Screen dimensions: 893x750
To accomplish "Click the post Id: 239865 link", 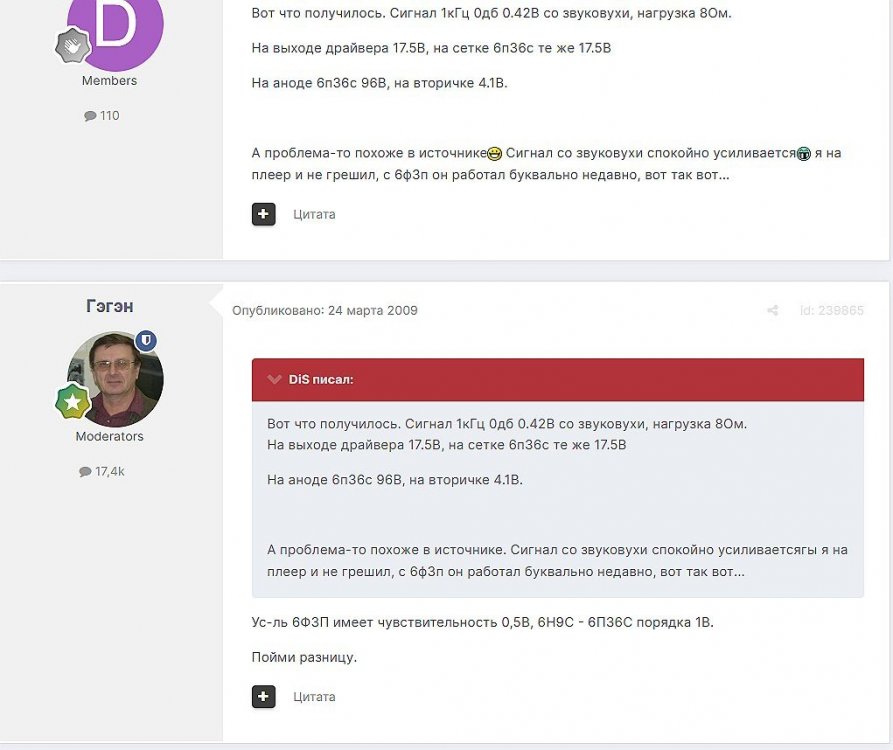I will pos(831,310).
